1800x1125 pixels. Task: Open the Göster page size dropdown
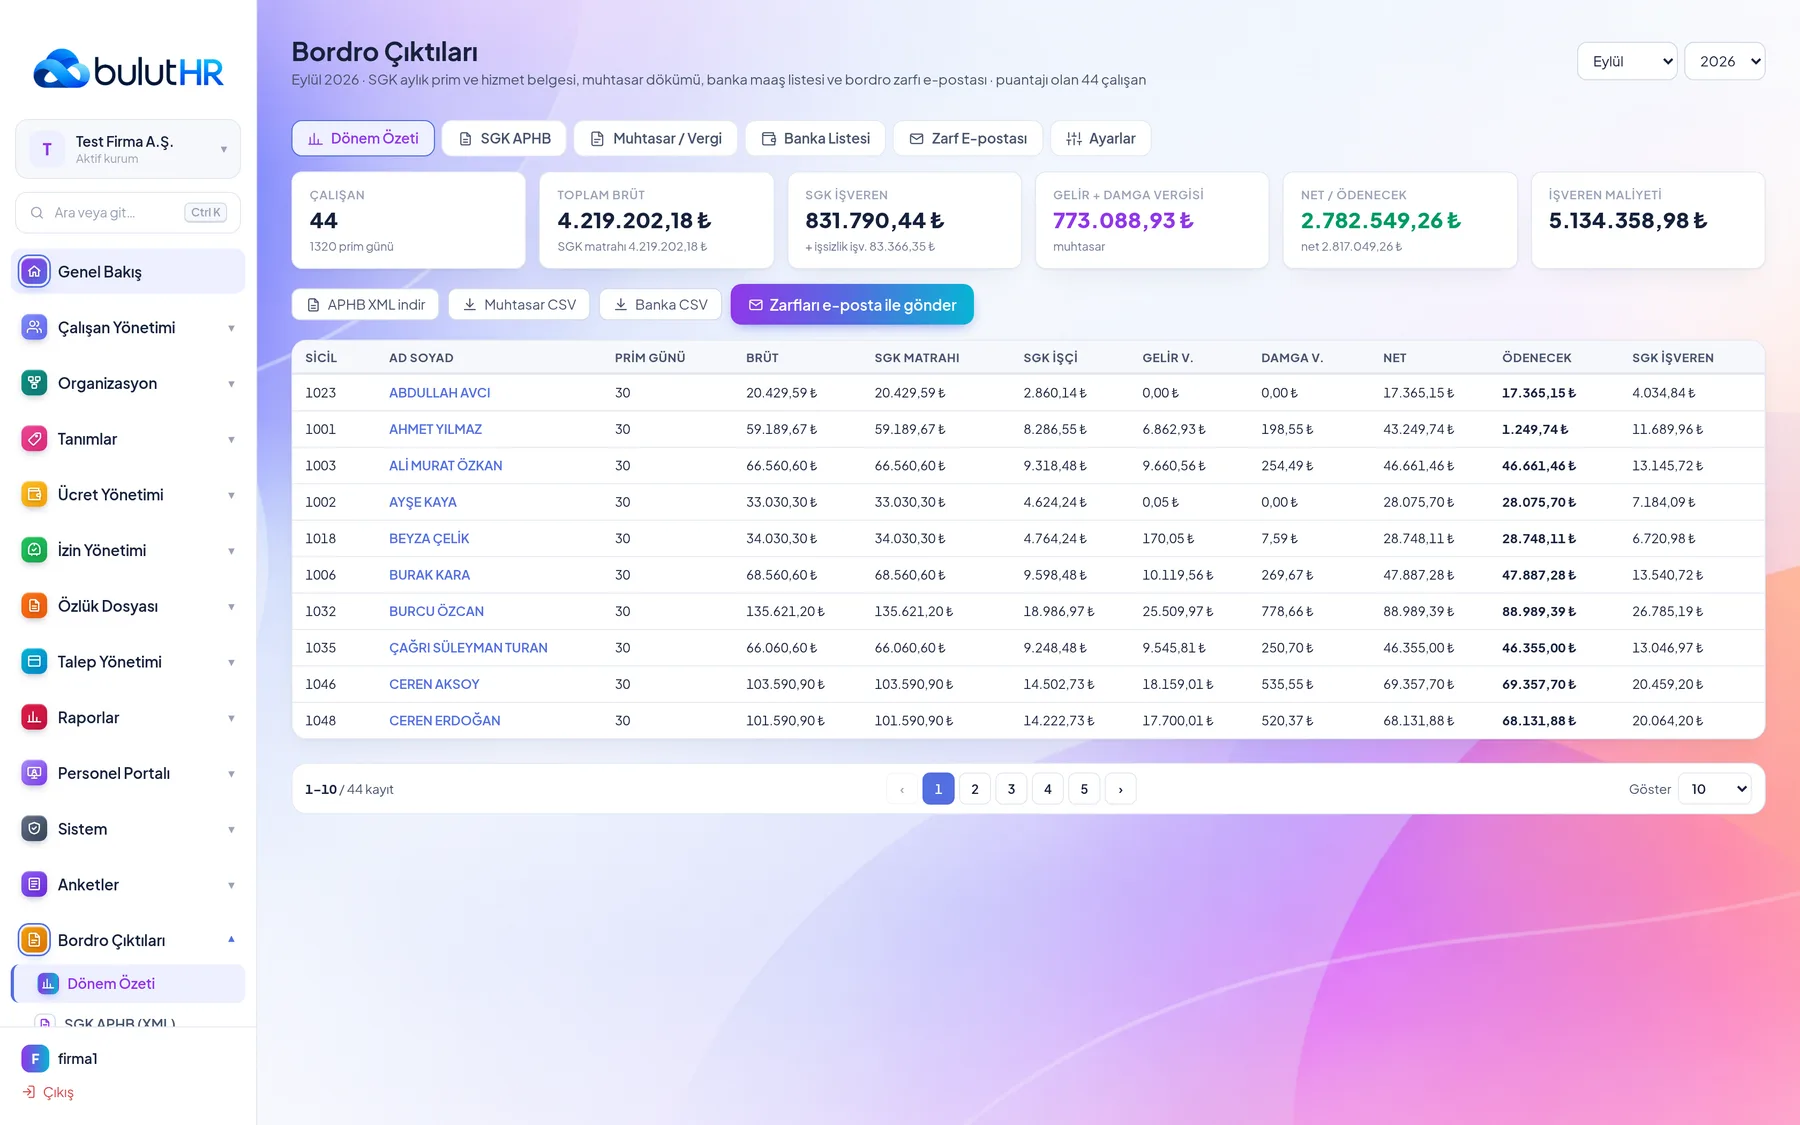(1715, 789)
